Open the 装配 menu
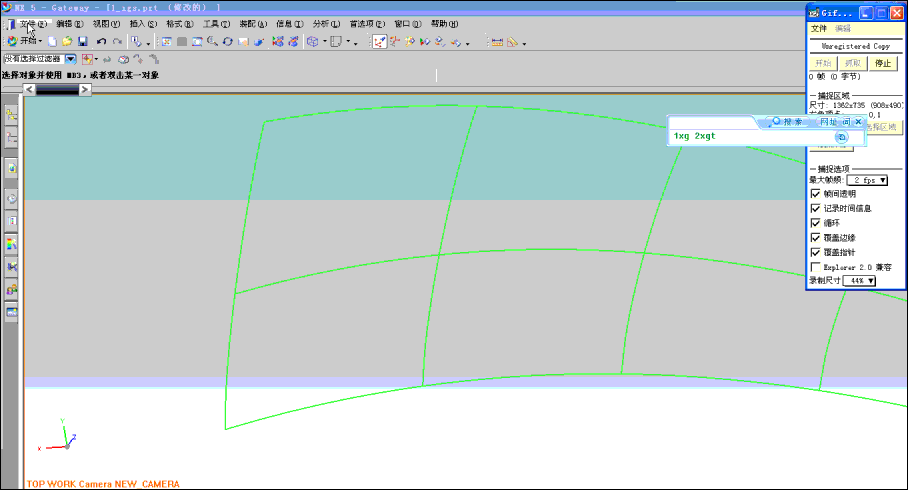Screen dimensions: 908x490 click(253, 24)
